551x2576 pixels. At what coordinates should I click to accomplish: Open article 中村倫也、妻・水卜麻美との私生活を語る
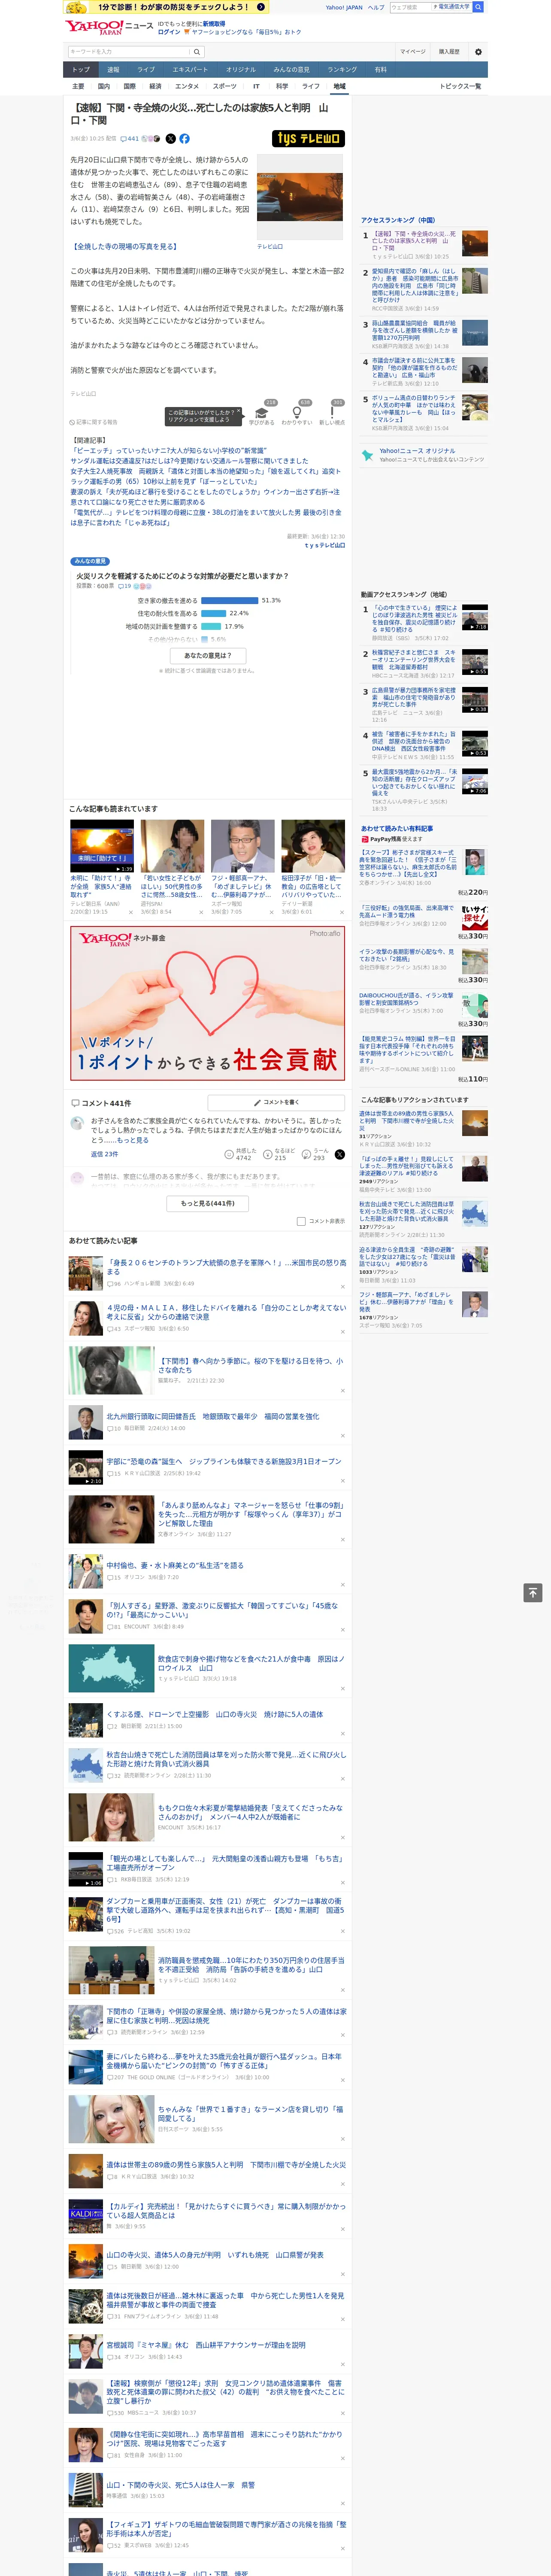coord(175,1566)
